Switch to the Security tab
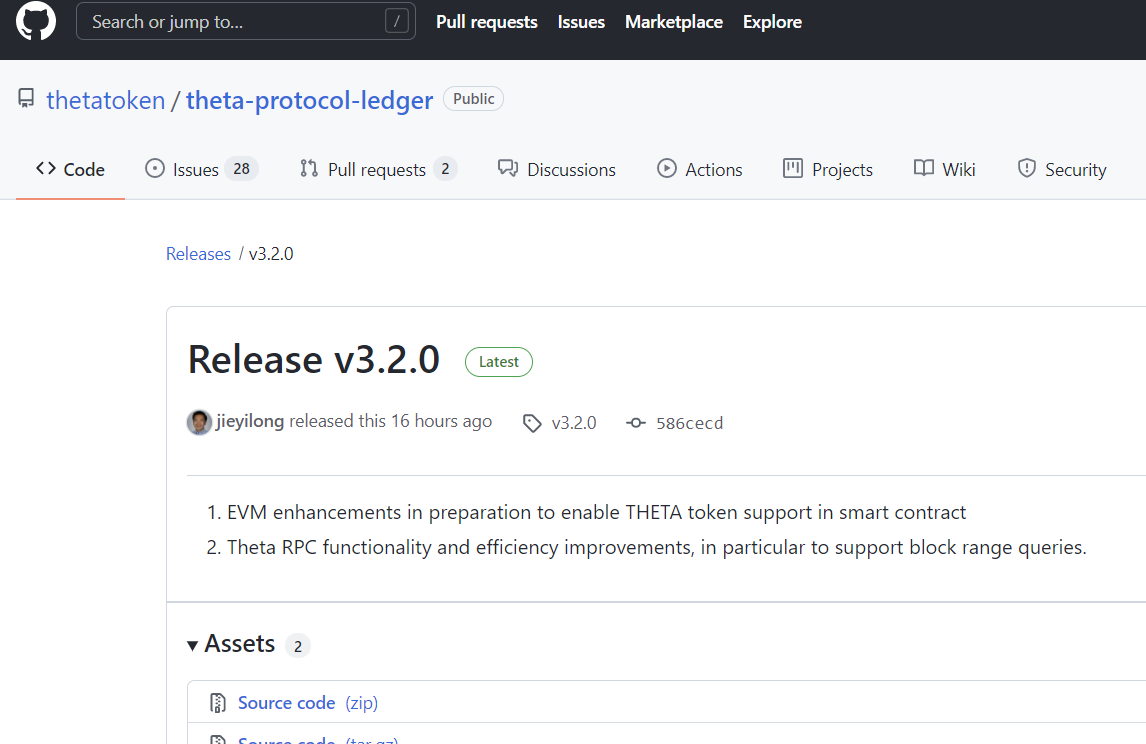This screenshot has width=1146, height=744. 1062,170
